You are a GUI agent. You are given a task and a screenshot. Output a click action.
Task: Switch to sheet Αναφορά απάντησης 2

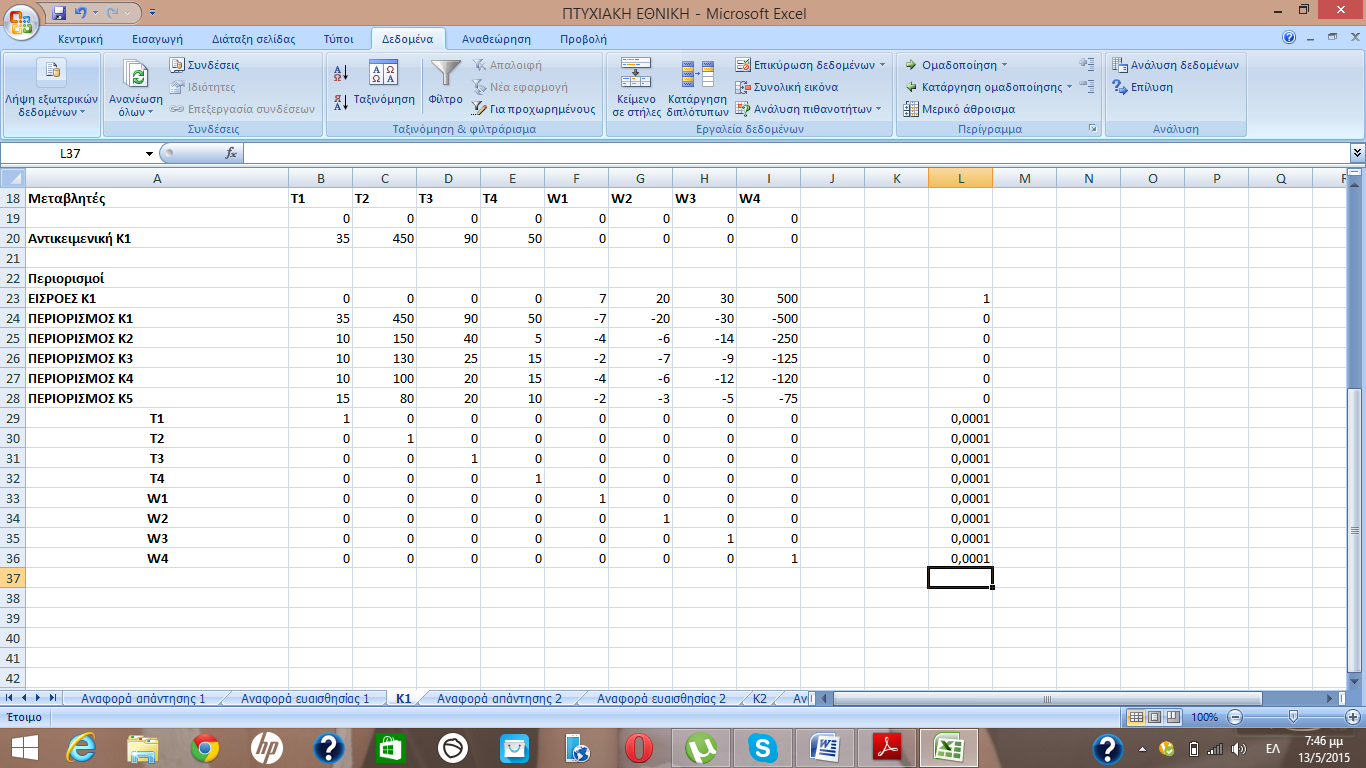499,698
